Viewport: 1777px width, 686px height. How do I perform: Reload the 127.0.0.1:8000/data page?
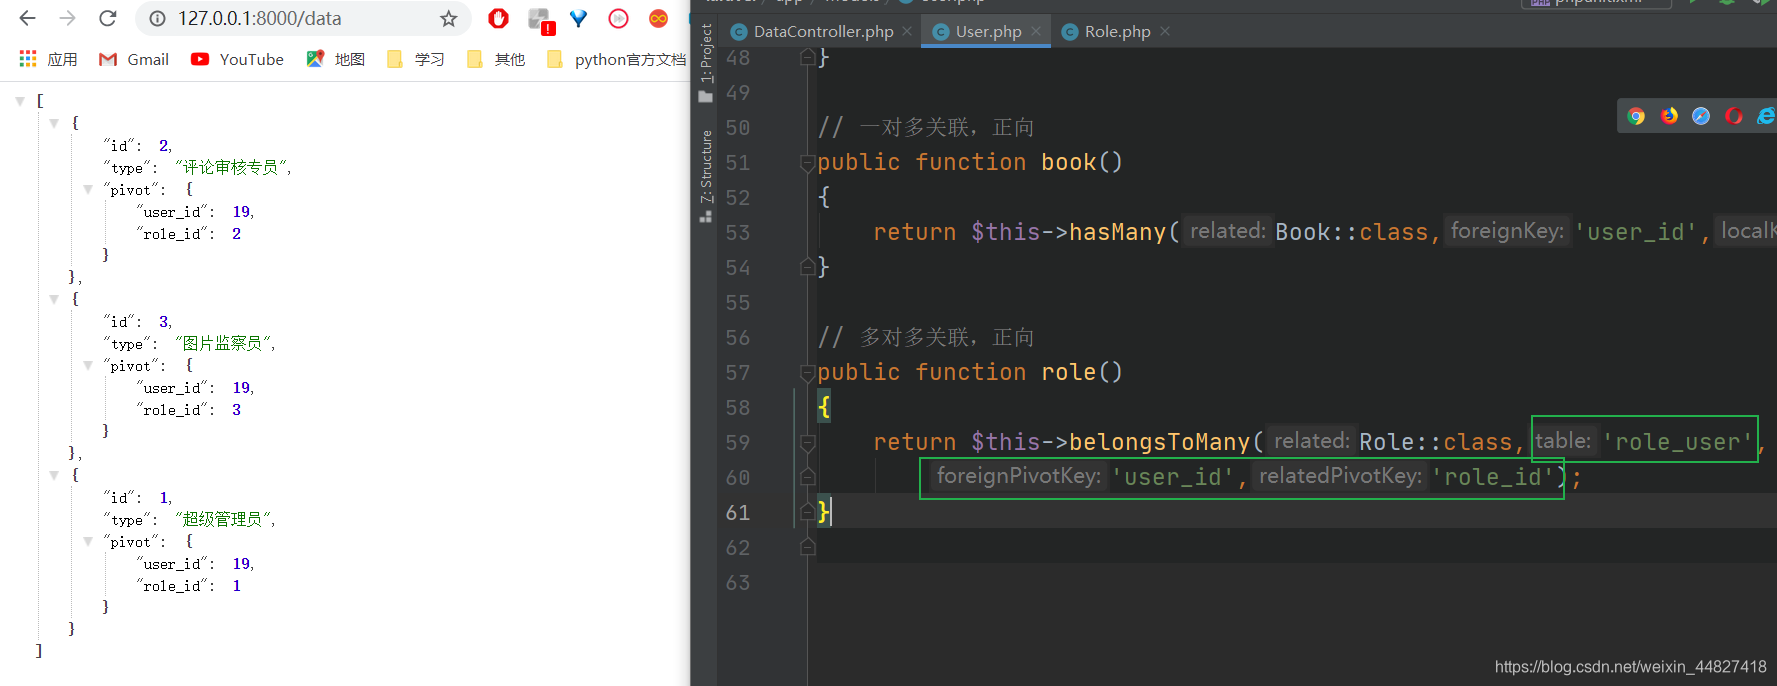click(108, 18)
